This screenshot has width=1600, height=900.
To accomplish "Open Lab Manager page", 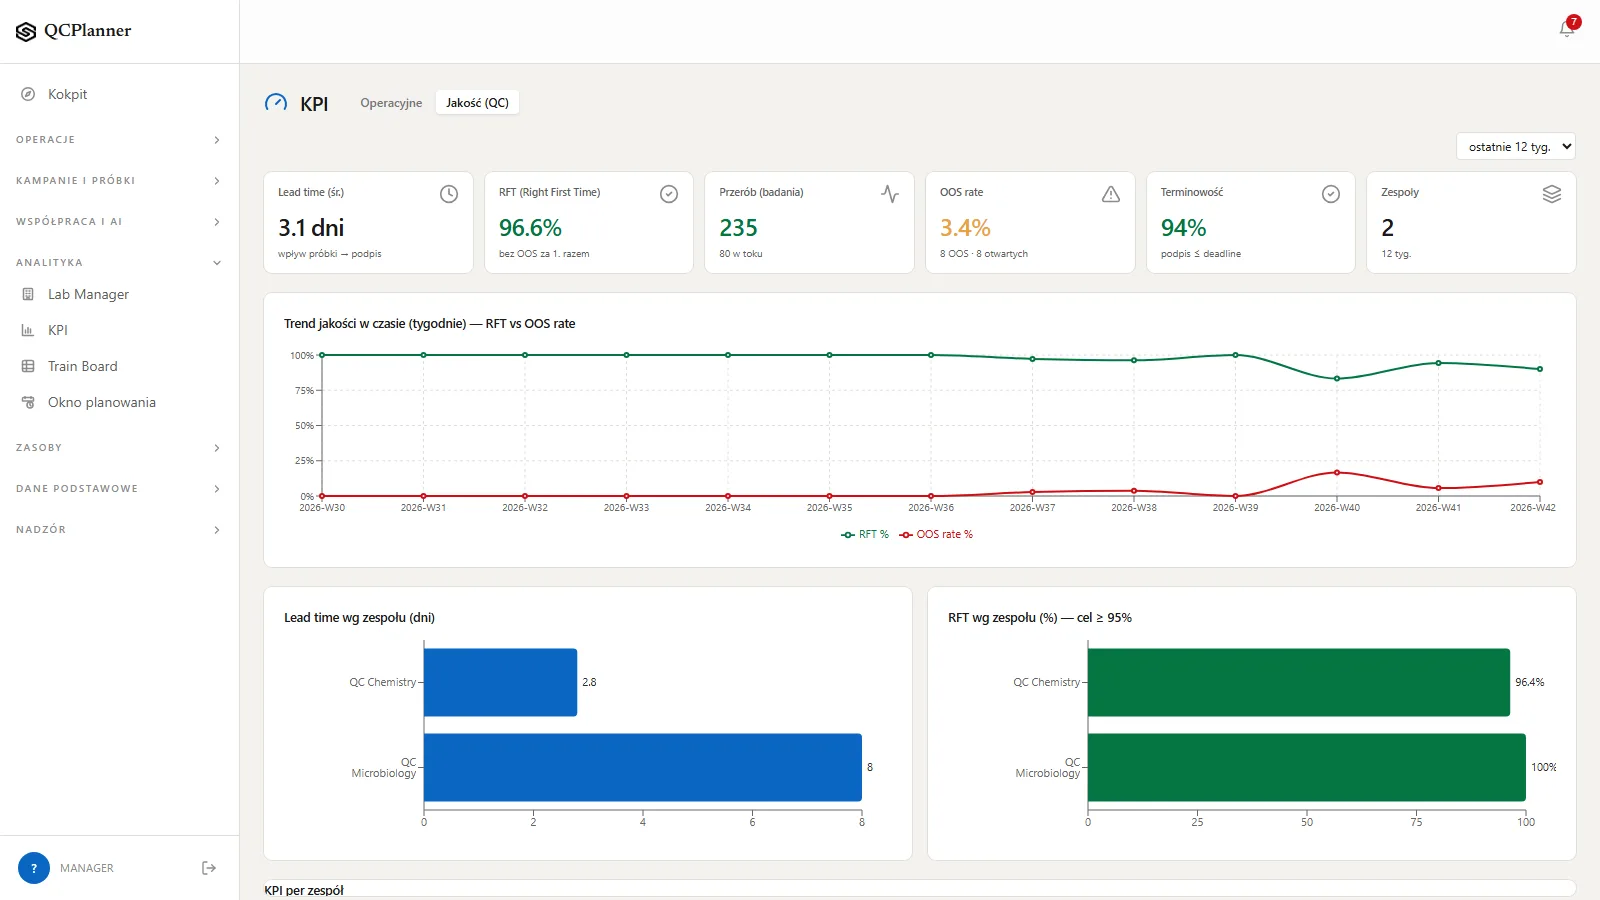I will click(x=119, y=294).
